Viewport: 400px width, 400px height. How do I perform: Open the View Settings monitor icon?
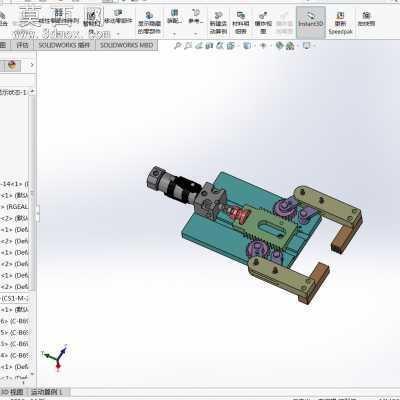click(x=306, y=46)
